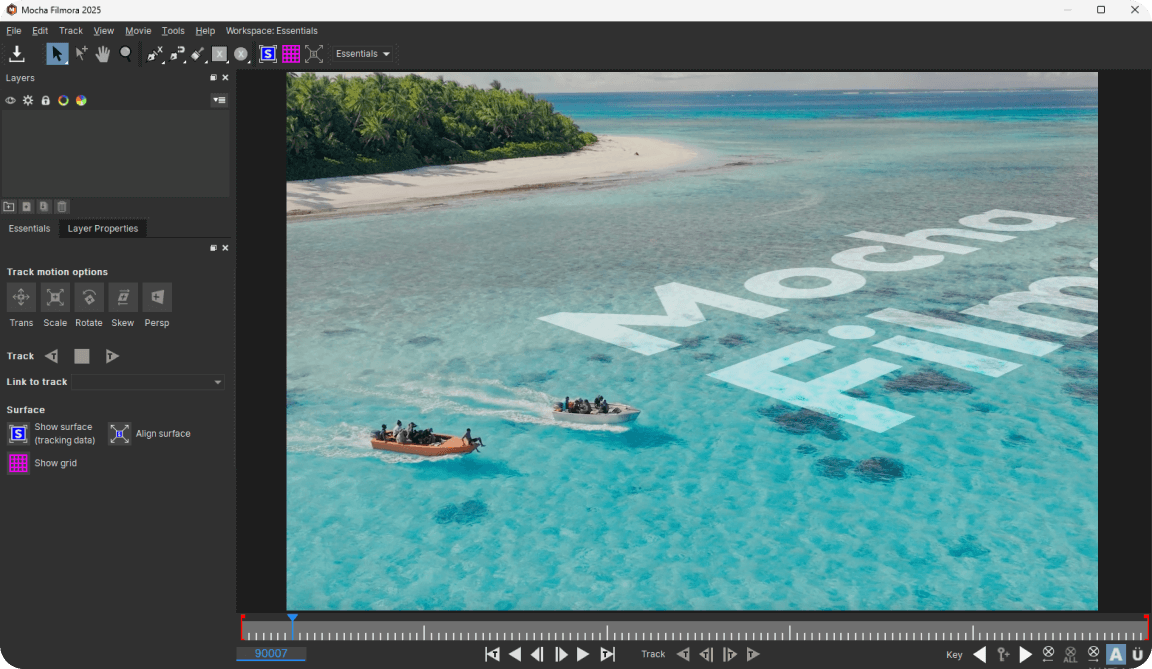1152x669 pixels.
Task: Click Play forwards button
Action: click(x=583, y=654)
